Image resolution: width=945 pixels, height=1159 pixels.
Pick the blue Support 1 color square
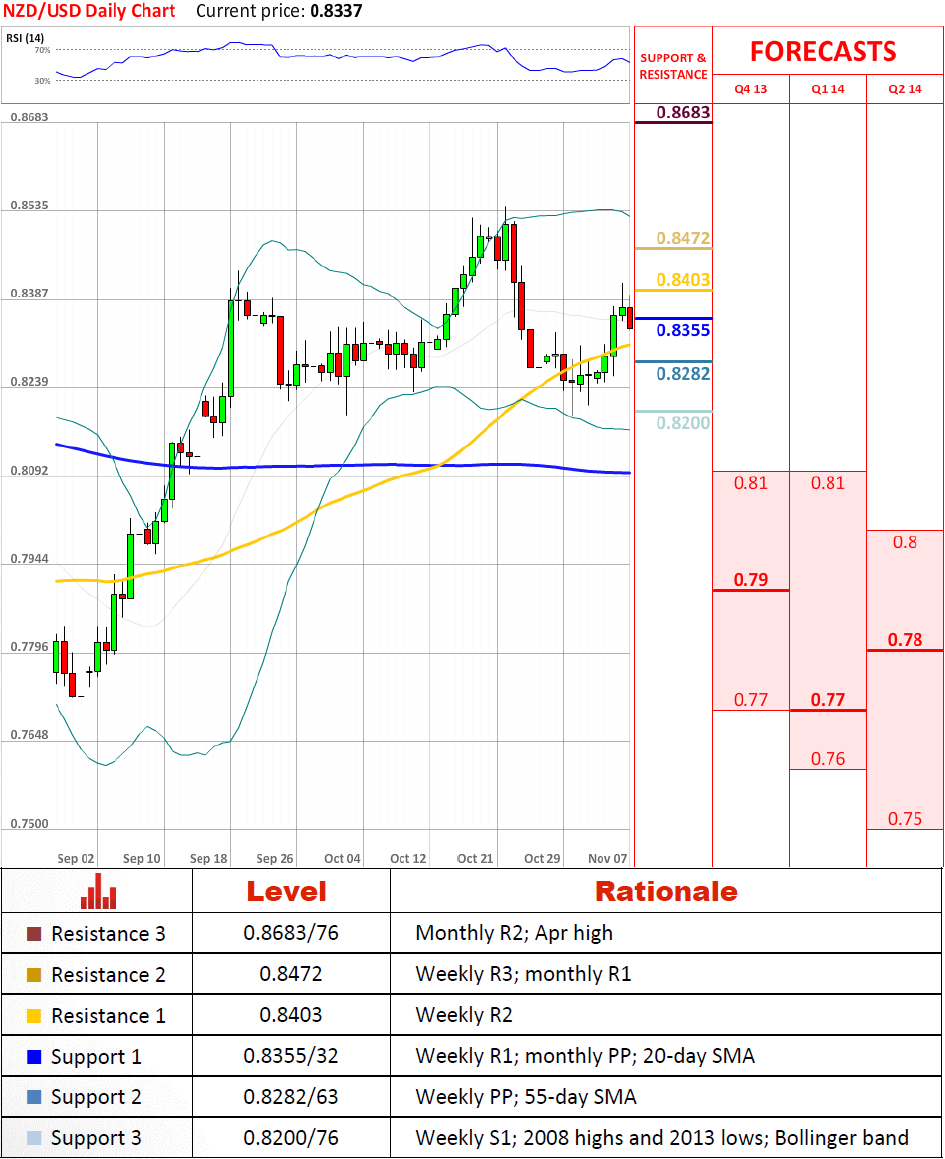34,1057
